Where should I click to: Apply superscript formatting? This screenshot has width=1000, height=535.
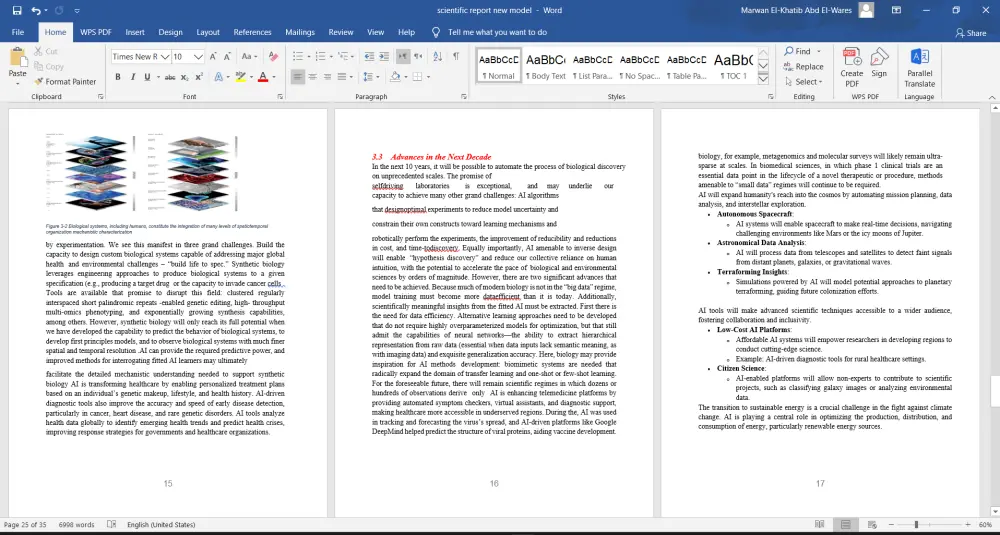(x=199, y=77)
